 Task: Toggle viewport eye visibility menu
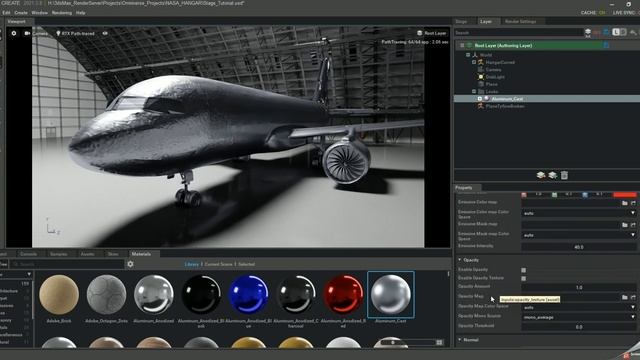(105, 33)
